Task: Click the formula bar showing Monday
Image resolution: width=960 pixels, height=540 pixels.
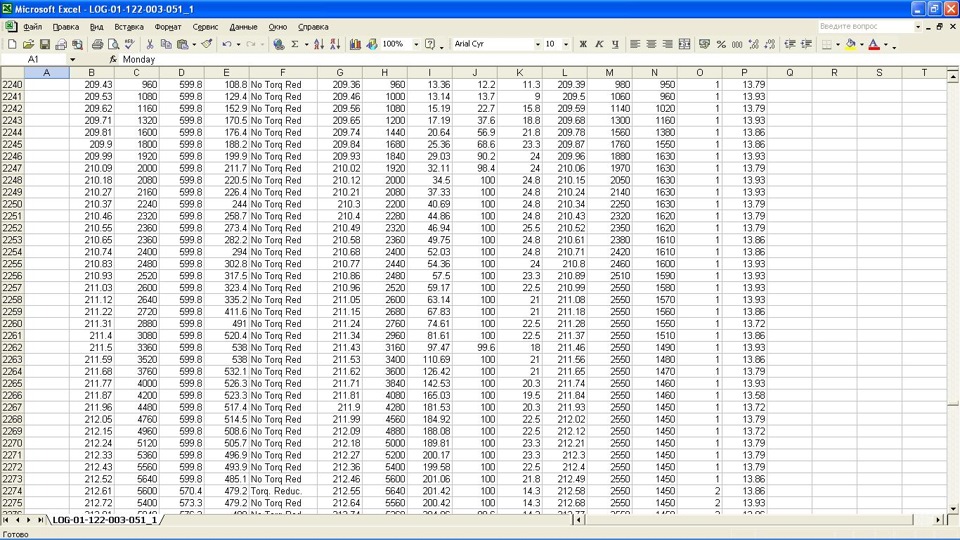Action: [x=539, y=59]
